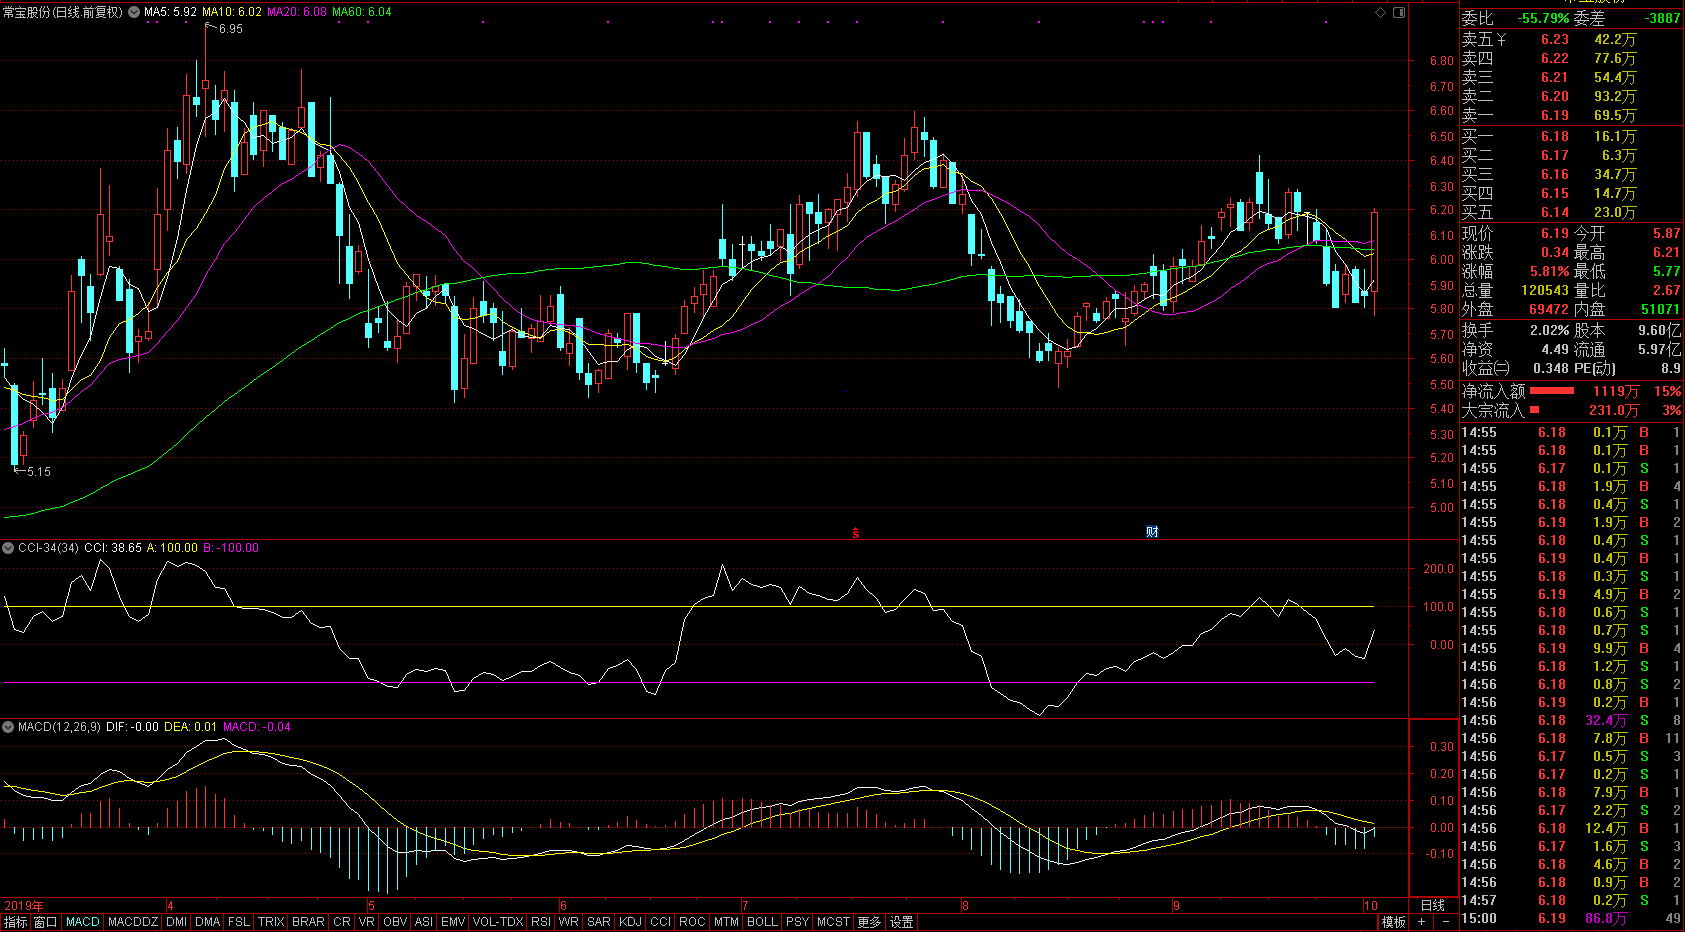Select the BRAR indicator tab
Viewport: 1685px width, 932px height.
point(308,922)
